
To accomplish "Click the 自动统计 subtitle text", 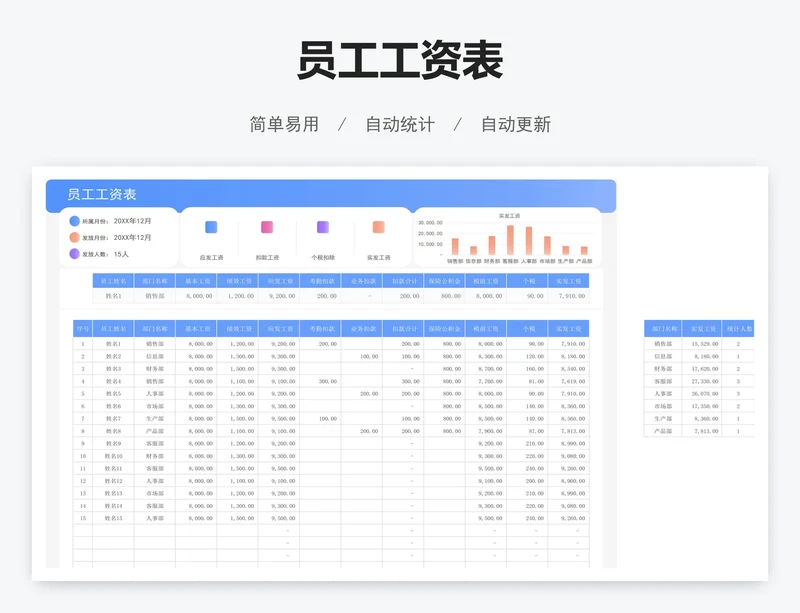I will pos(400,124).
